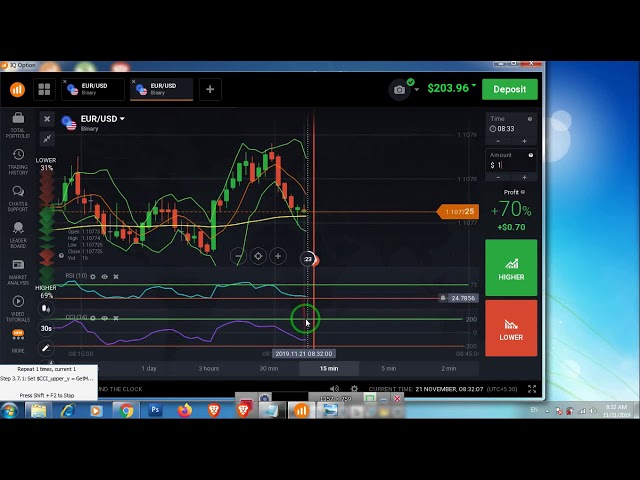
Task: Decrease trade amount with minus
Action: click(x=498, y=178)
